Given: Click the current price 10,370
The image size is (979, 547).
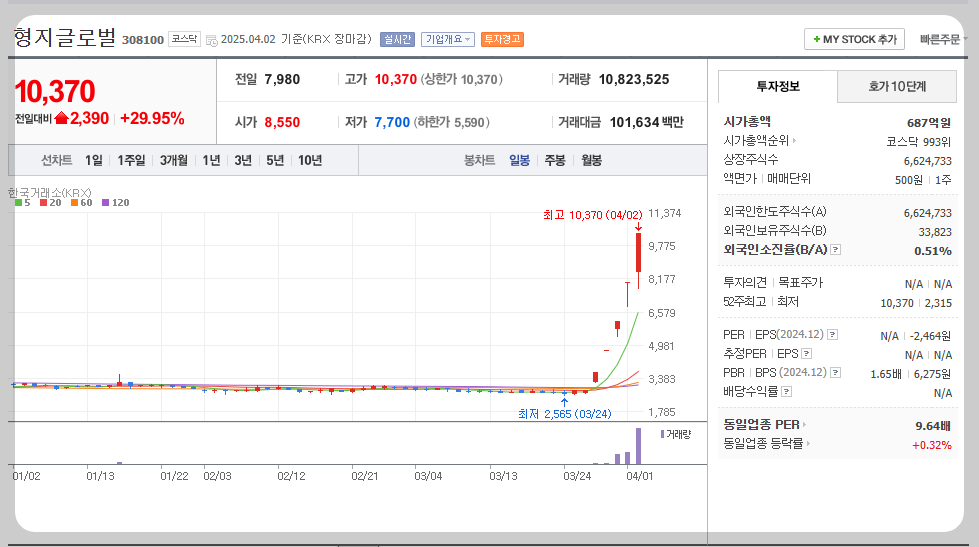Looking at the screenshot, I should click(x=55, y=92).
